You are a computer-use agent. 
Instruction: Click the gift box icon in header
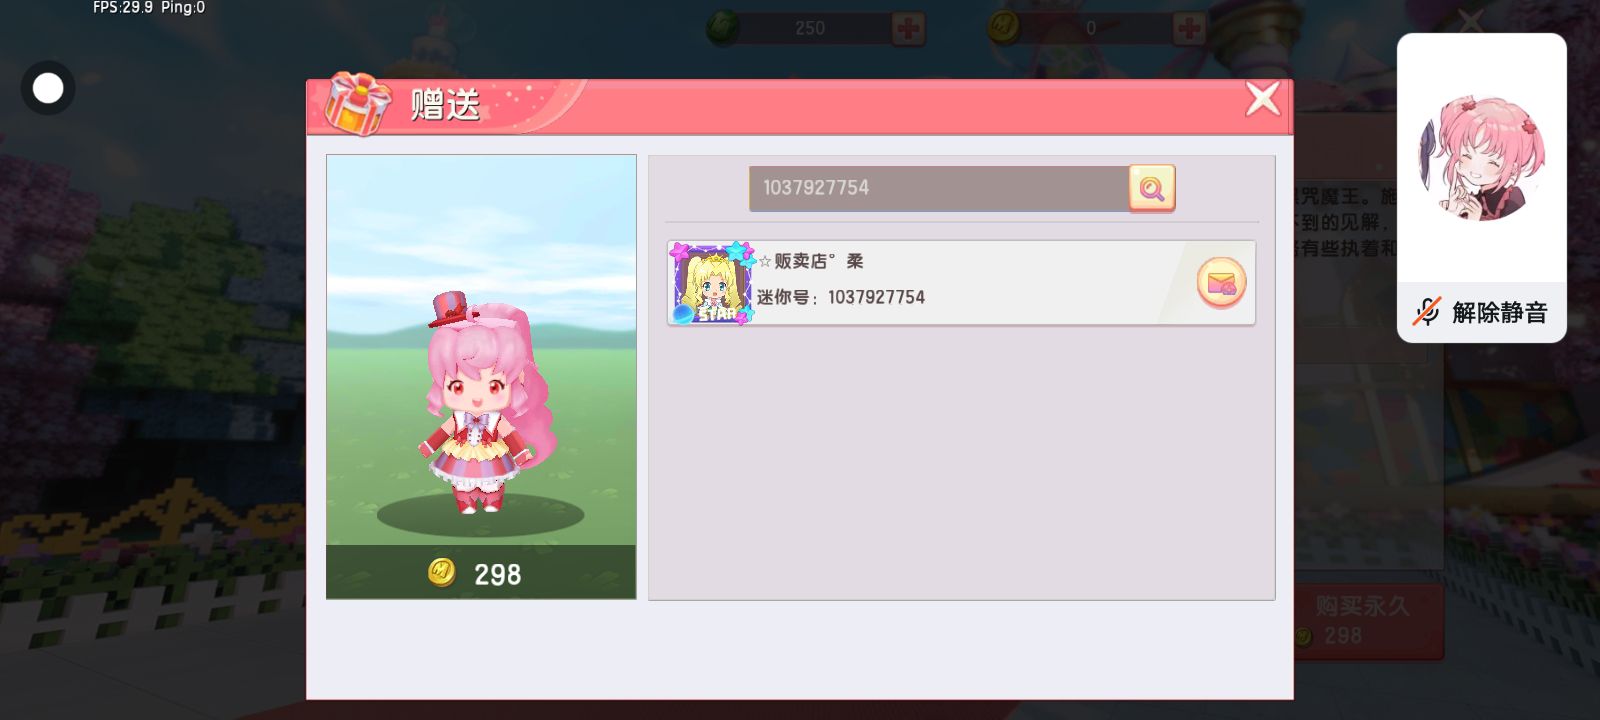point(358,103)
